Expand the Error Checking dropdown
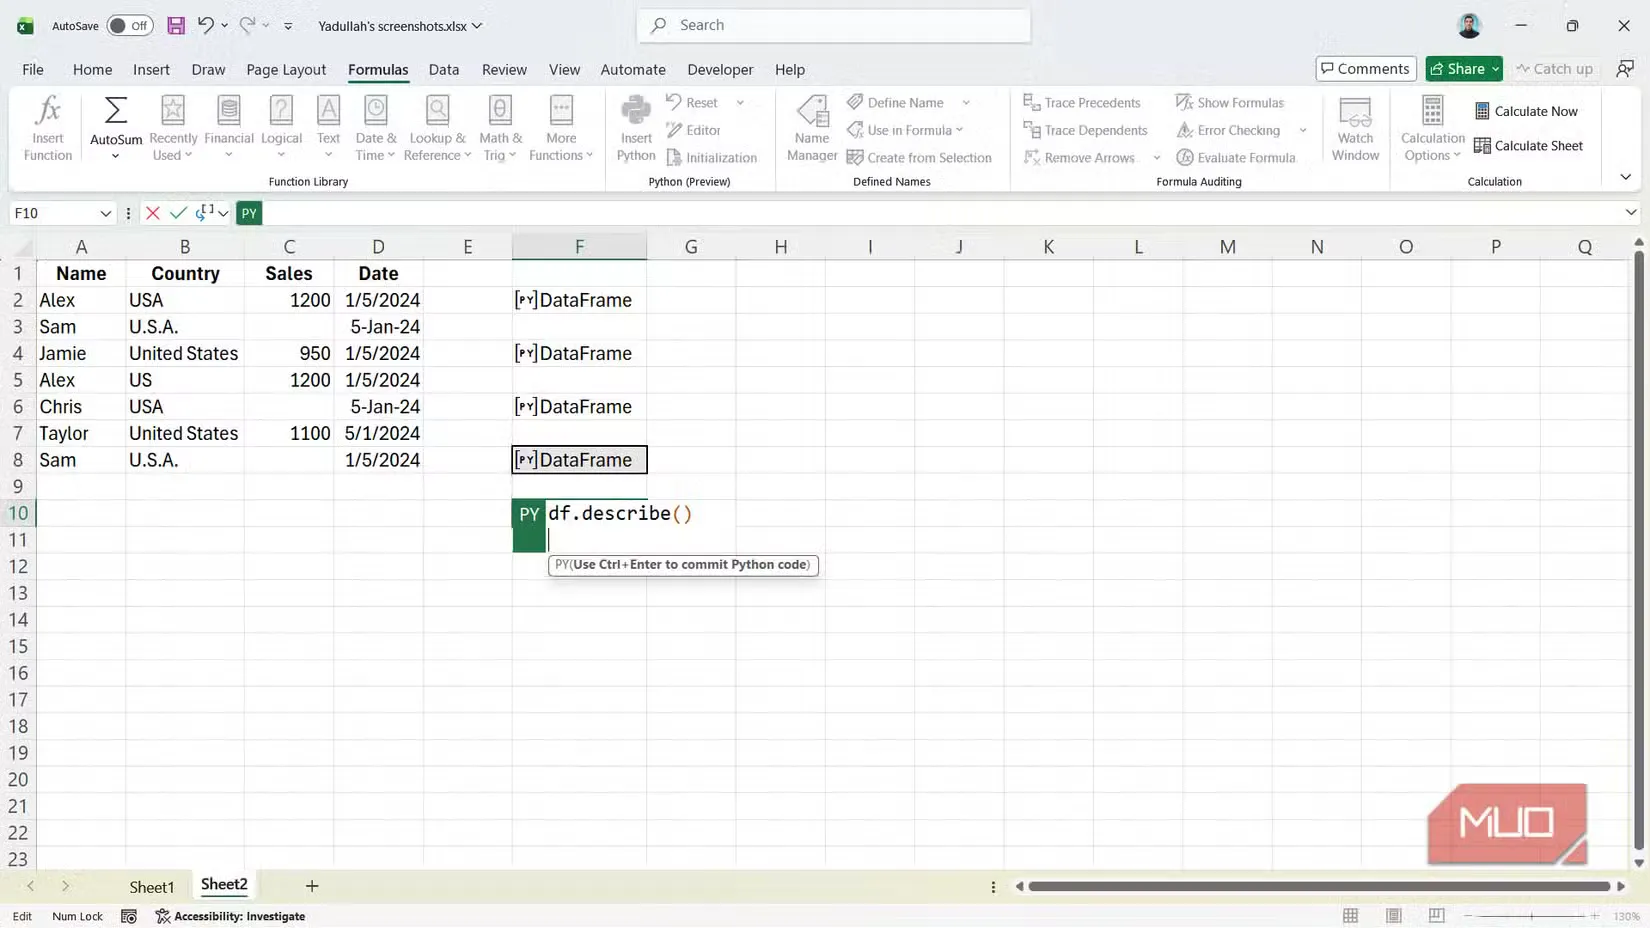The image size is (1650, 928). point(1303,130)
